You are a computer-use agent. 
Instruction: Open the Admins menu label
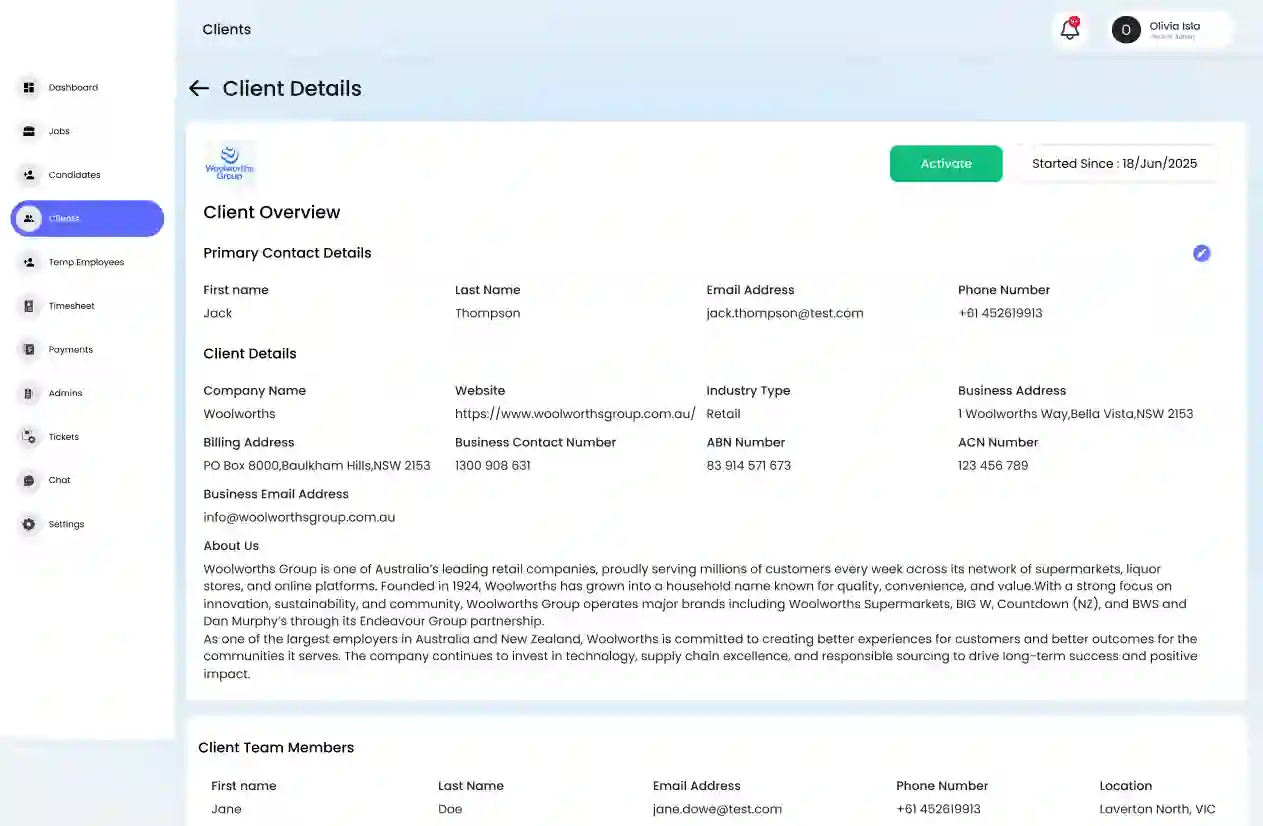click(x=66, y=394)
